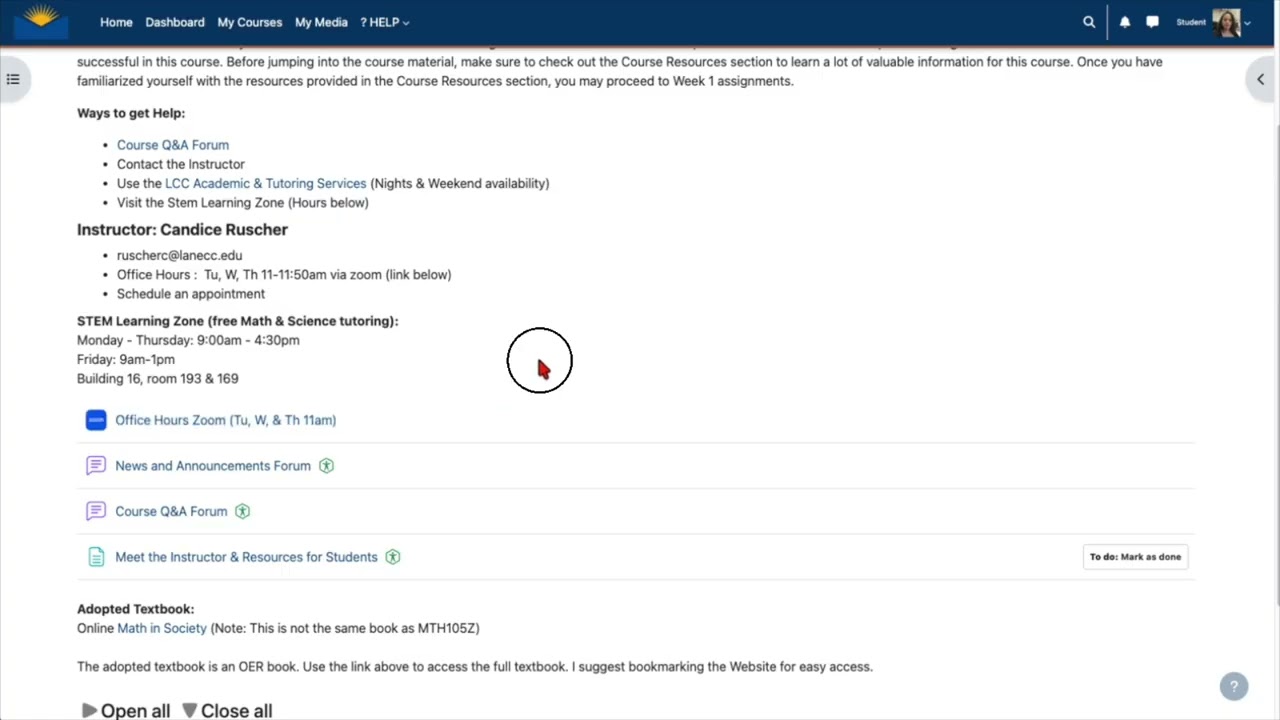Open the help question mark button
The image size is (1280, 720).
pos(1234,686)
